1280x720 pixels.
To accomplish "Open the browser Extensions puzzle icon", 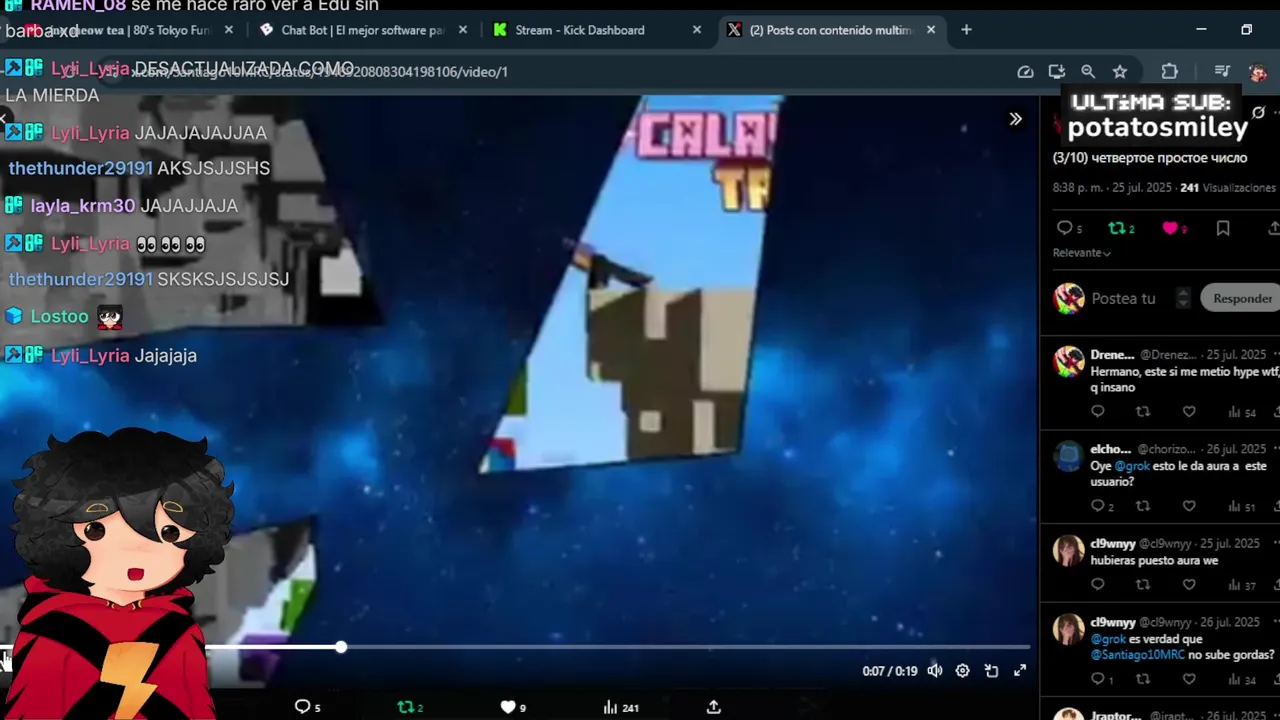I will [x=1169, y=71].
